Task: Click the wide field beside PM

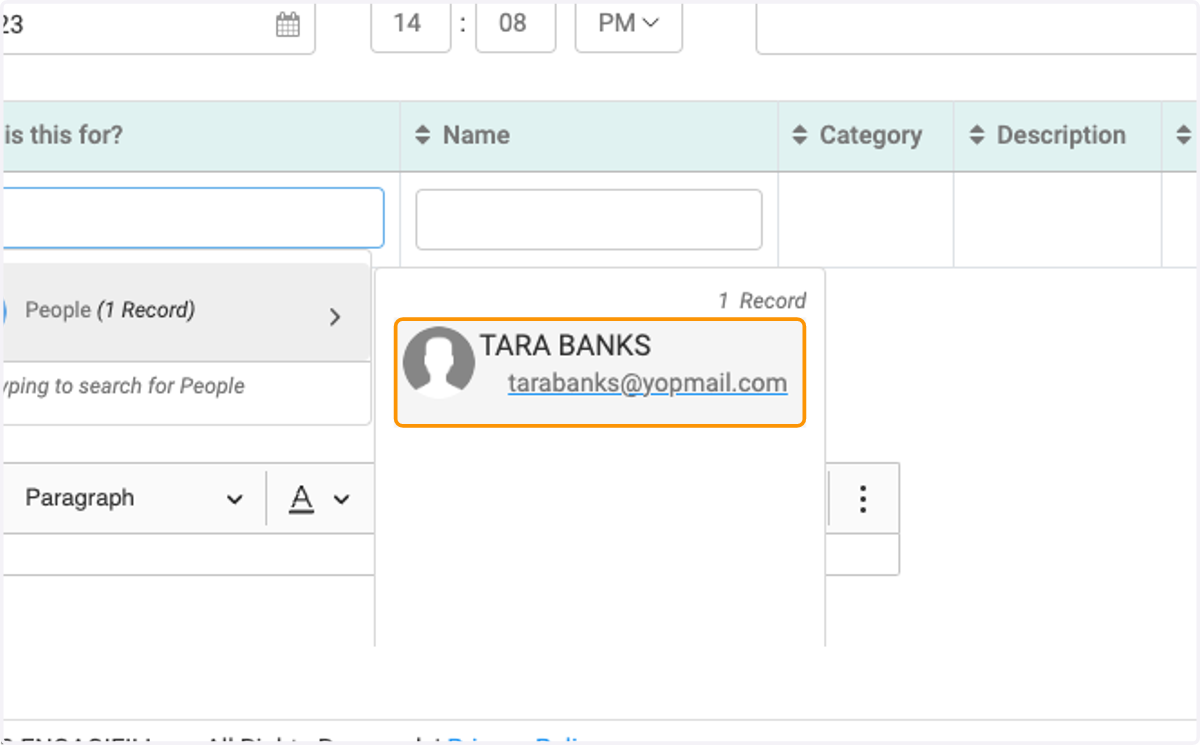Action: click(x=978, y=25)
